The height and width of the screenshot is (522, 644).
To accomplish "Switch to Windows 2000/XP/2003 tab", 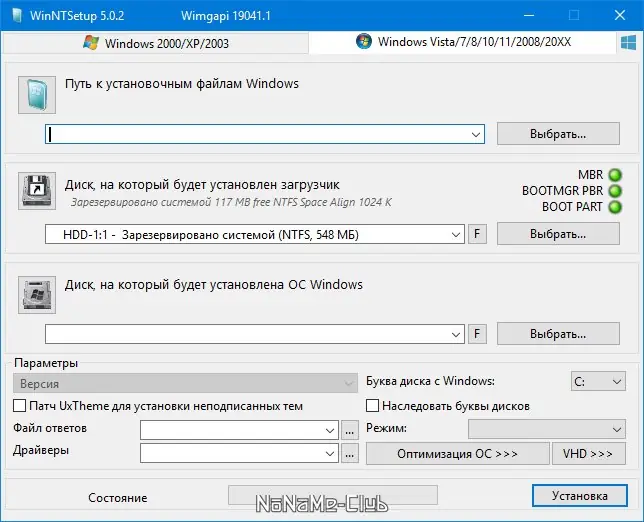I will coord(156,43).
